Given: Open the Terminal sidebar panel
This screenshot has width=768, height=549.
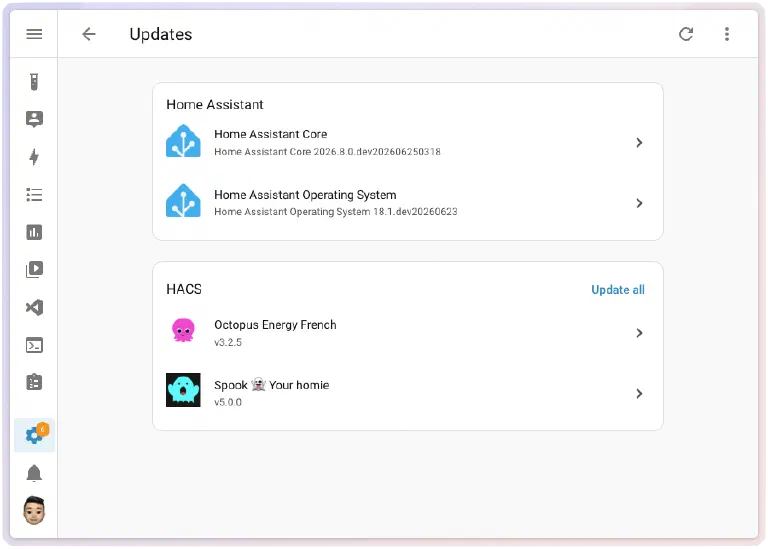Looking at the screenshot, I should [34, 345].
